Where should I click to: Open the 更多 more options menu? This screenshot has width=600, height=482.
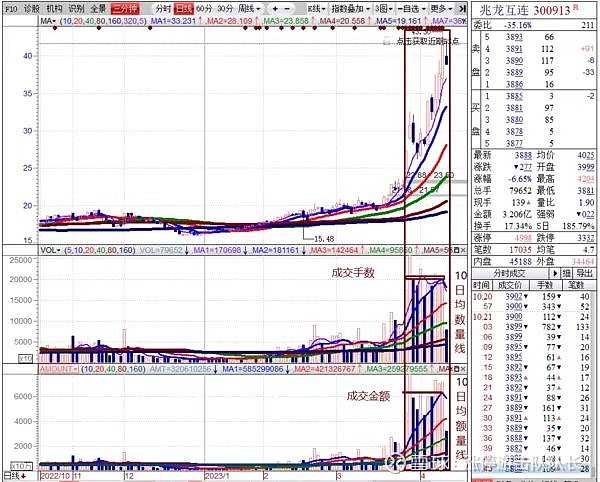click(x=440, y=7)
